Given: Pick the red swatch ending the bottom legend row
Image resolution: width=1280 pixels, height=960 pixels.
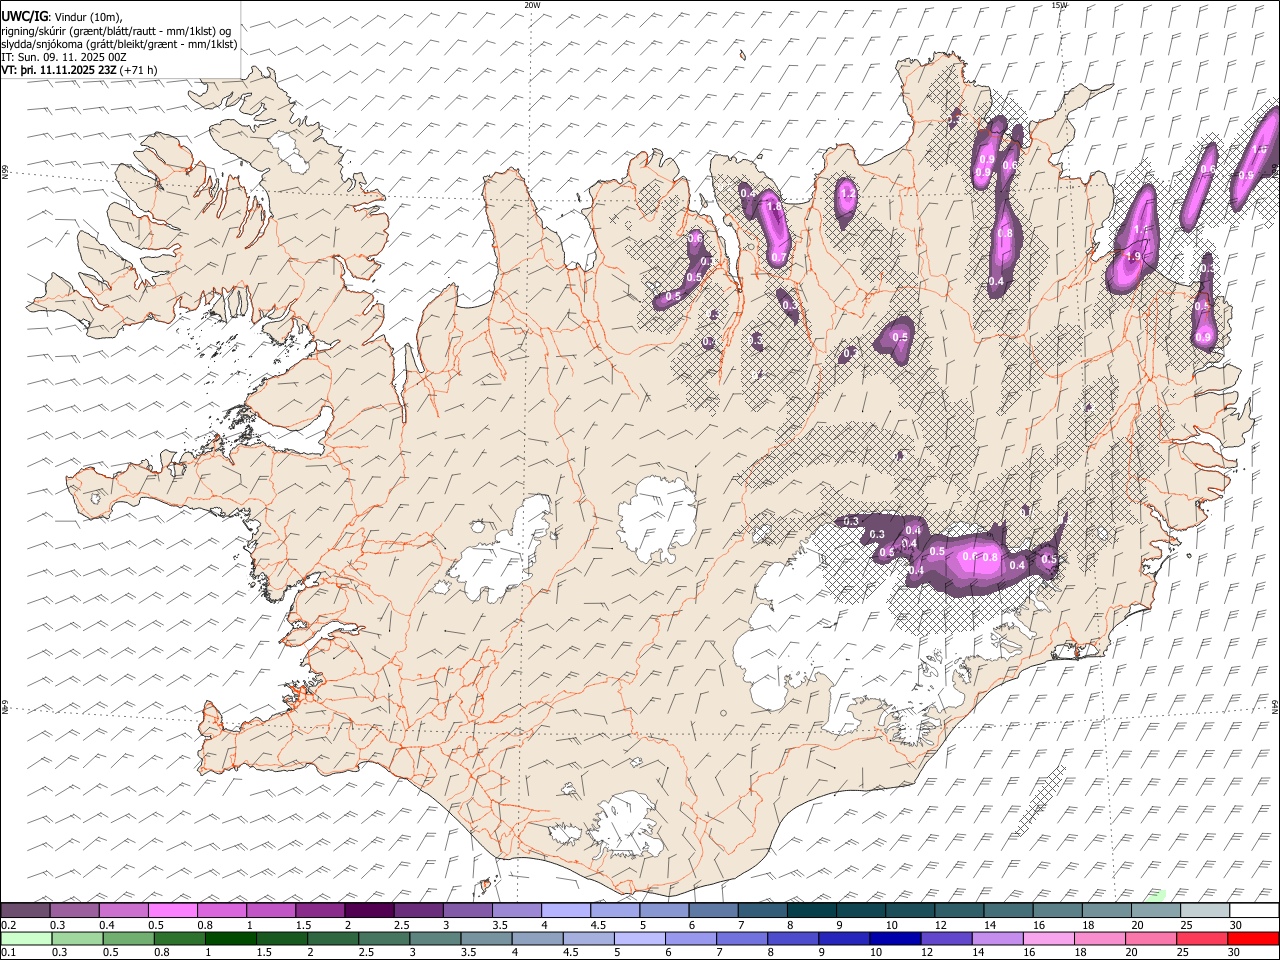Looking at the screenshot, I should pyautogui.click(x=1254, y=938).
